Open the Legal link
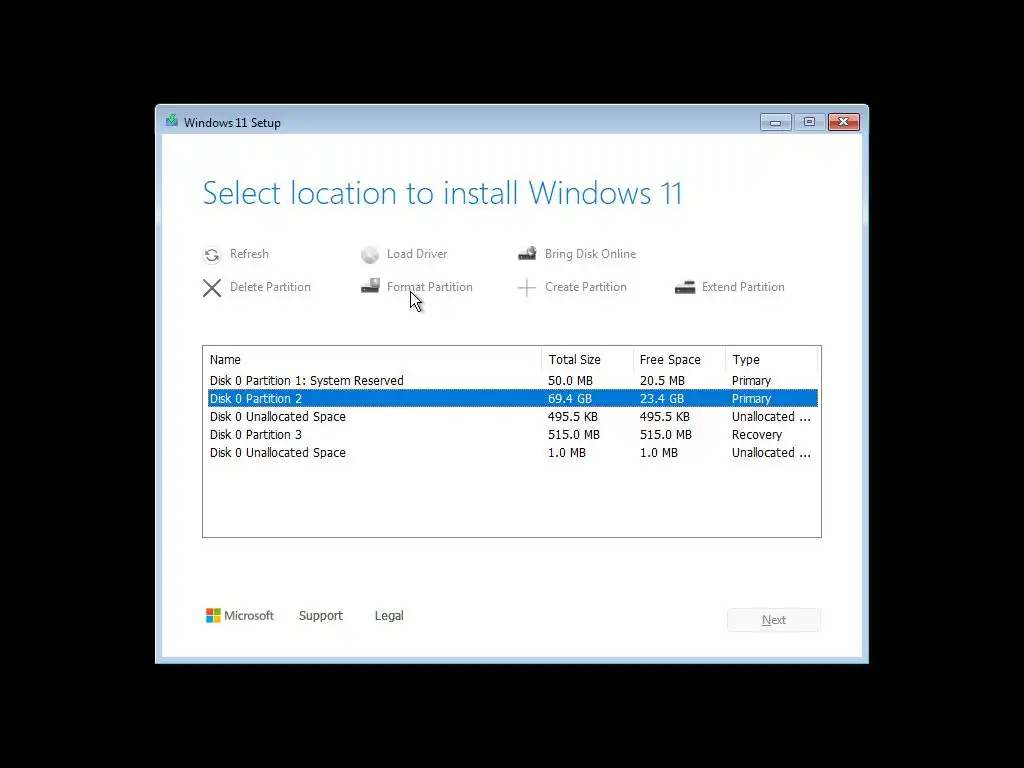Viewport: 1024px width, 768px height. tap(389, 615)
